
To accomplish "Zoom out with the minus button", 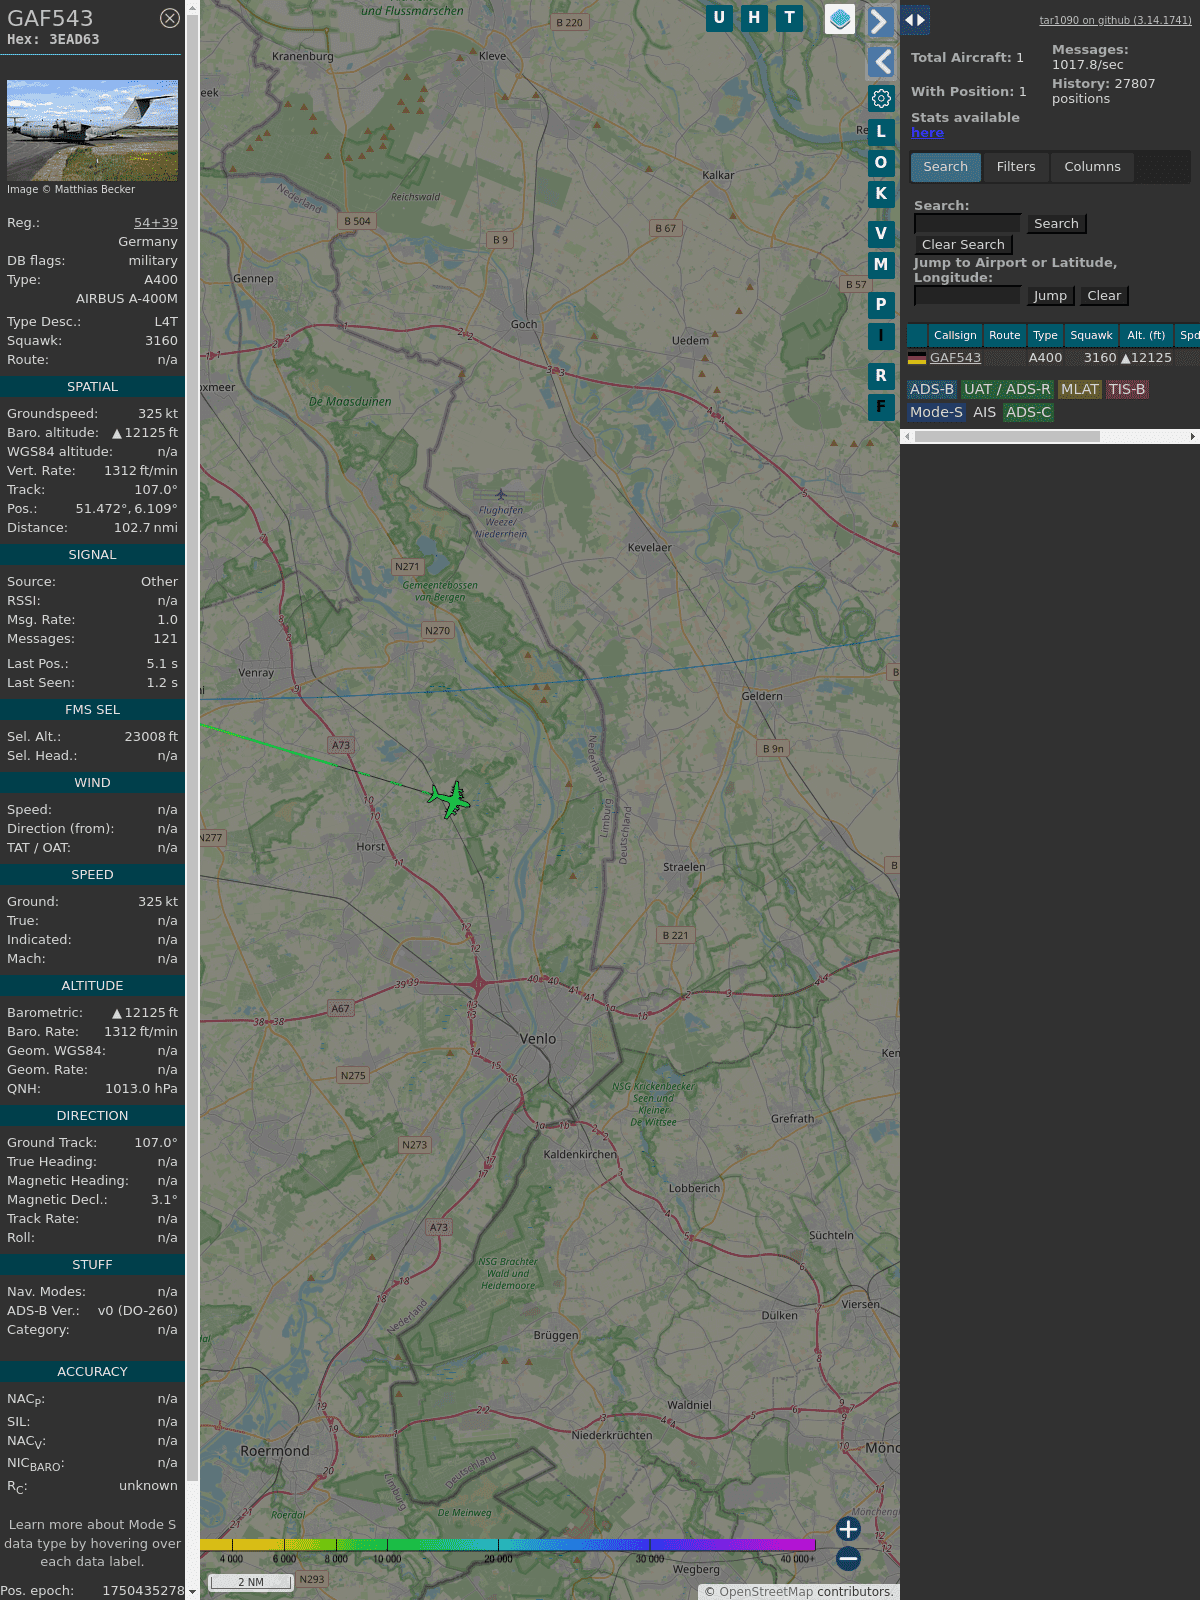I will [x=848, y=1558].
